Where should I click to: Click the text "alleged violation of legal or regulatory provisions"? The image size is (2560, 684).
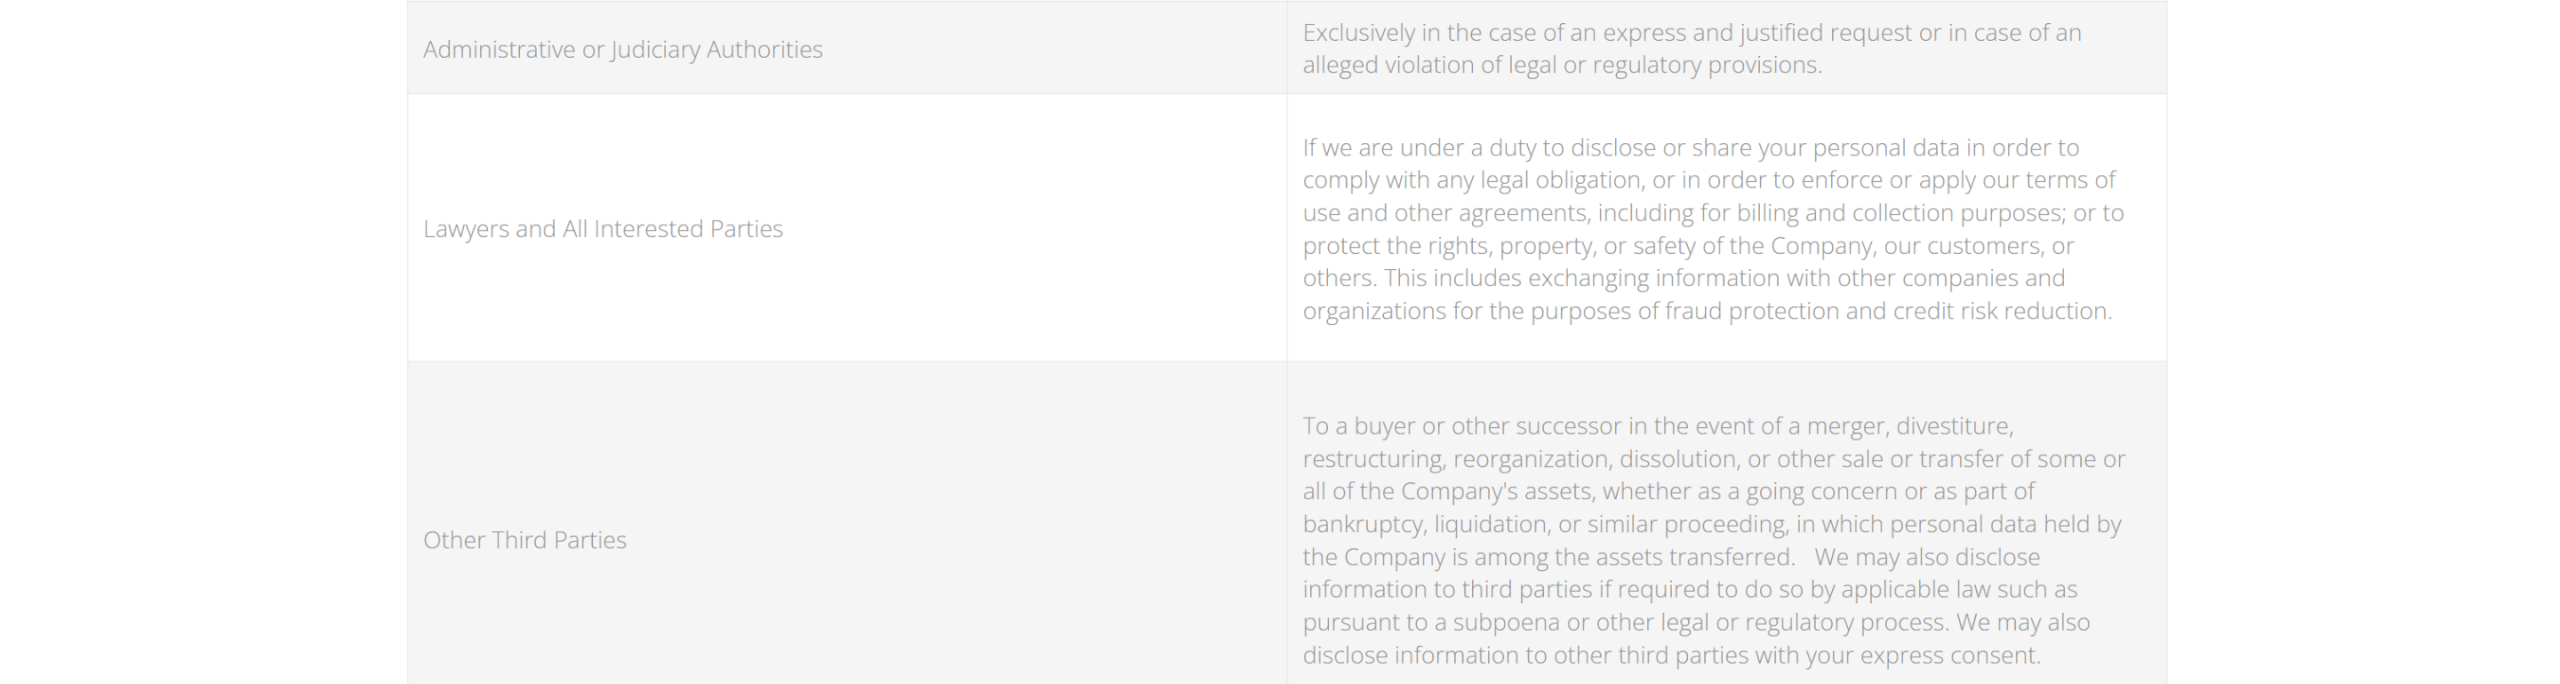[1561, 65]
